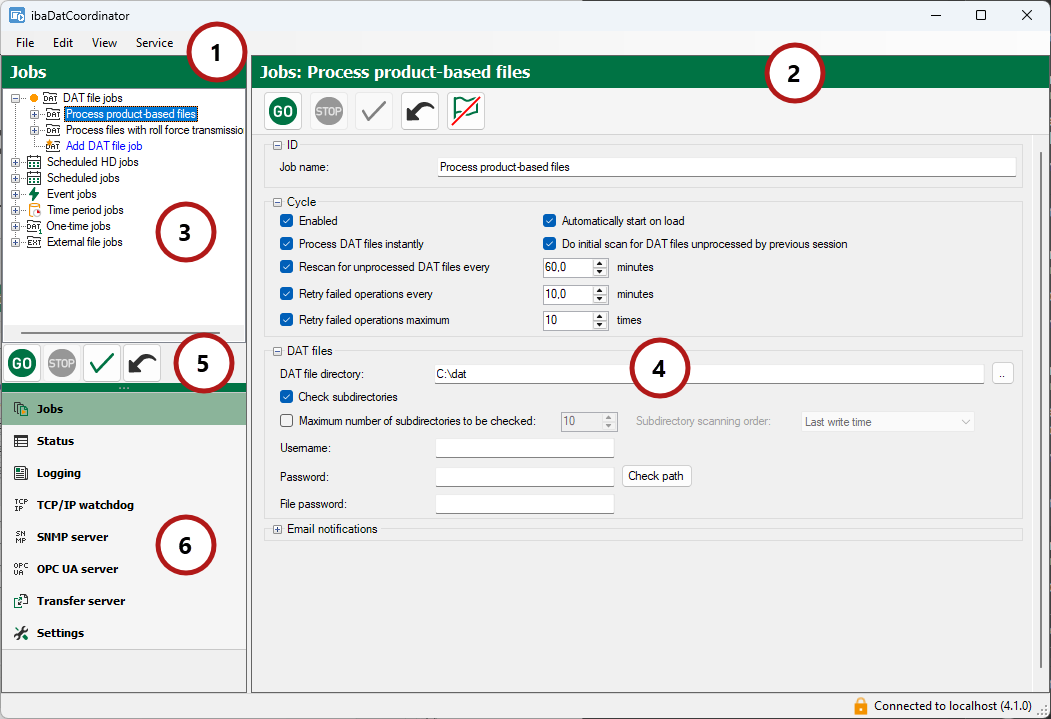
Task: Click the Settings wrench icon
Action: [21, 633]
